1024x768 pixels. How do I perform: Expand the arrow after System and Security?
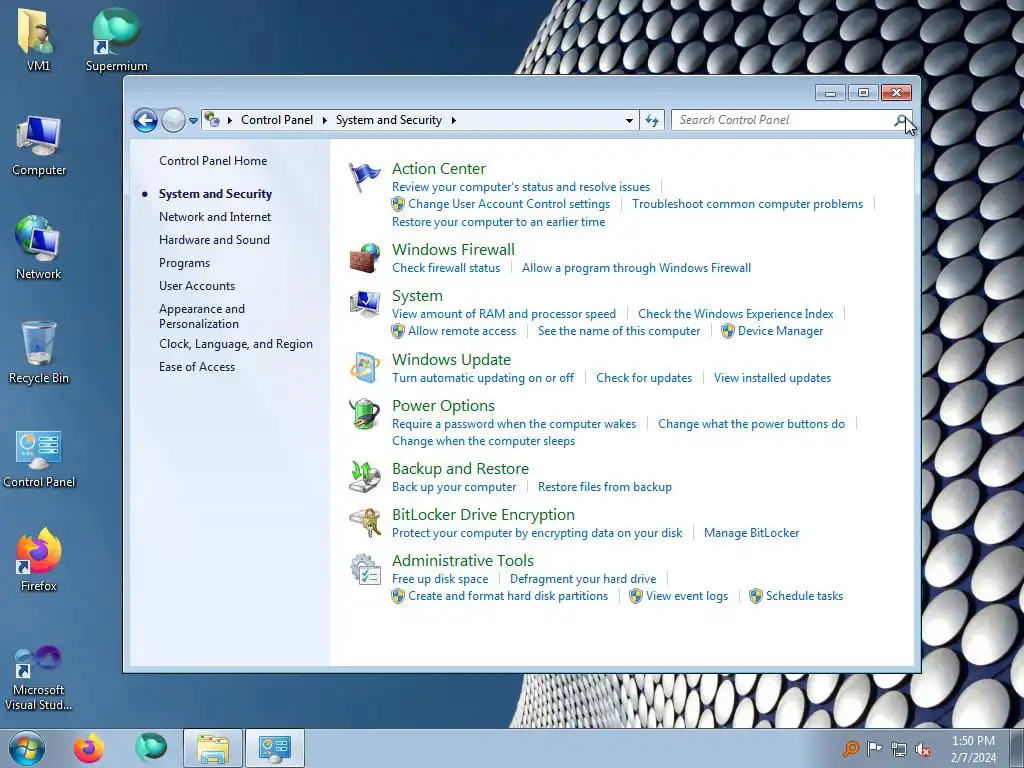(453, 120)
